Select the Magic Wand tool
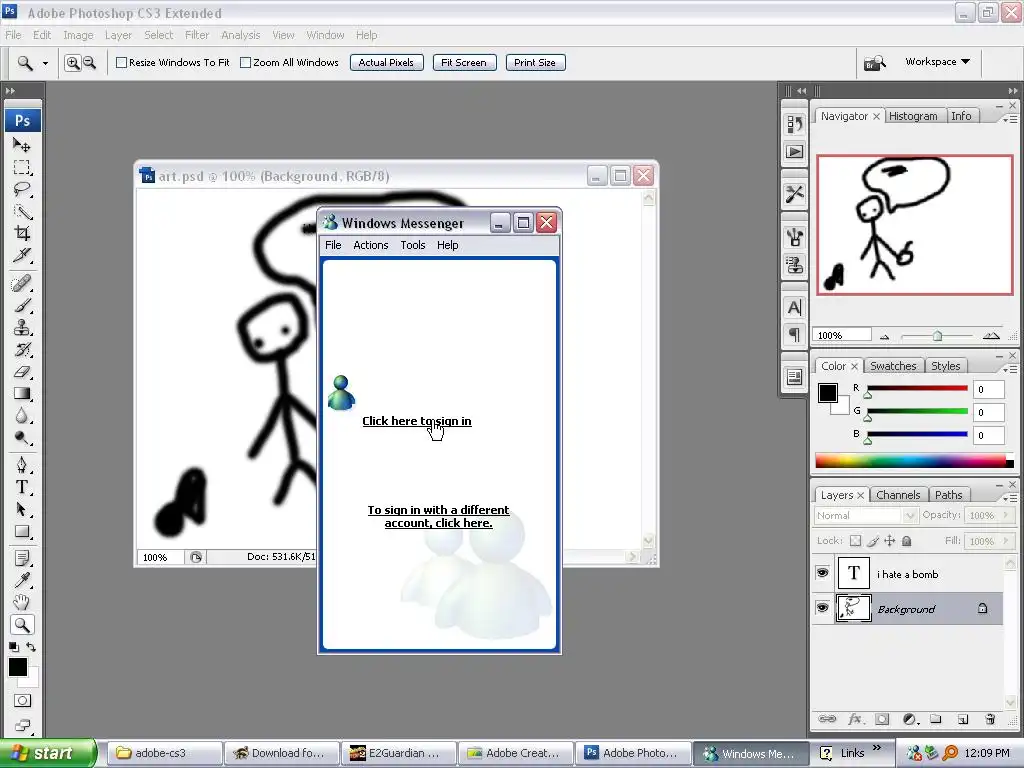This screenshot has width=1024, height=768. 22,212
